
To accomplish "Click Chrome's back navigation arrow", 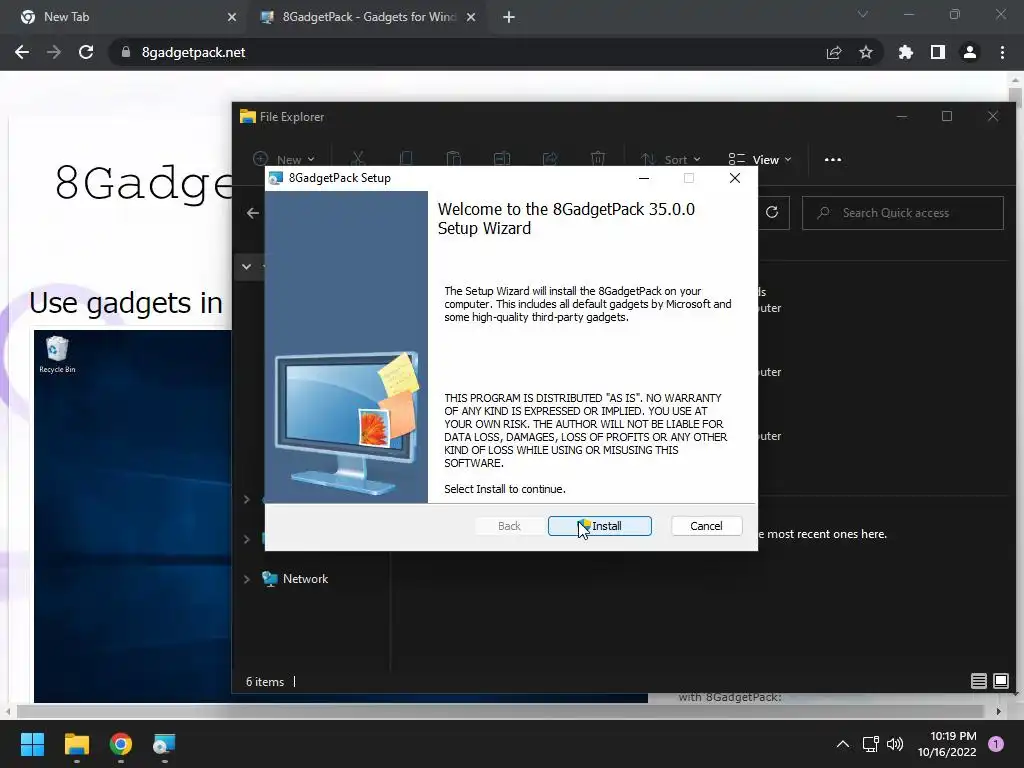I will pyautogui.click(x=22, y=52).
